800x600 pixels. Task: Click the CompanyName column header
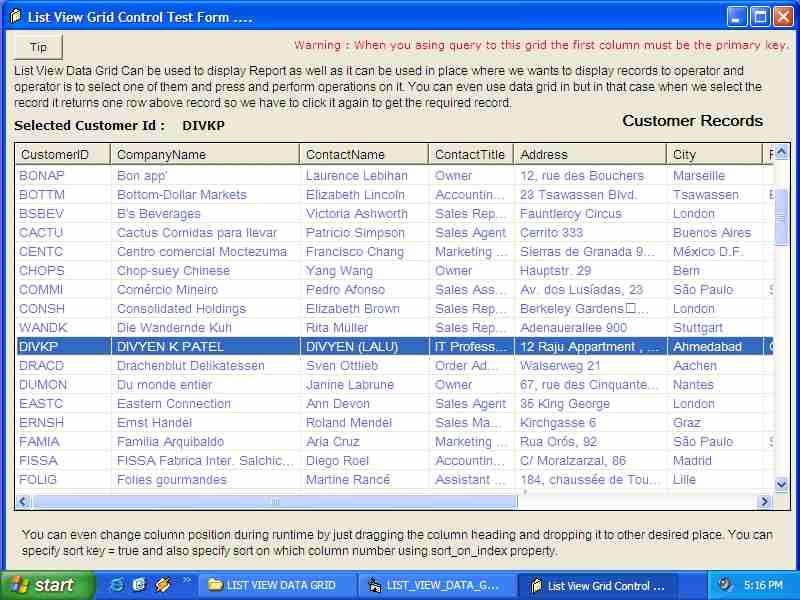204,154
